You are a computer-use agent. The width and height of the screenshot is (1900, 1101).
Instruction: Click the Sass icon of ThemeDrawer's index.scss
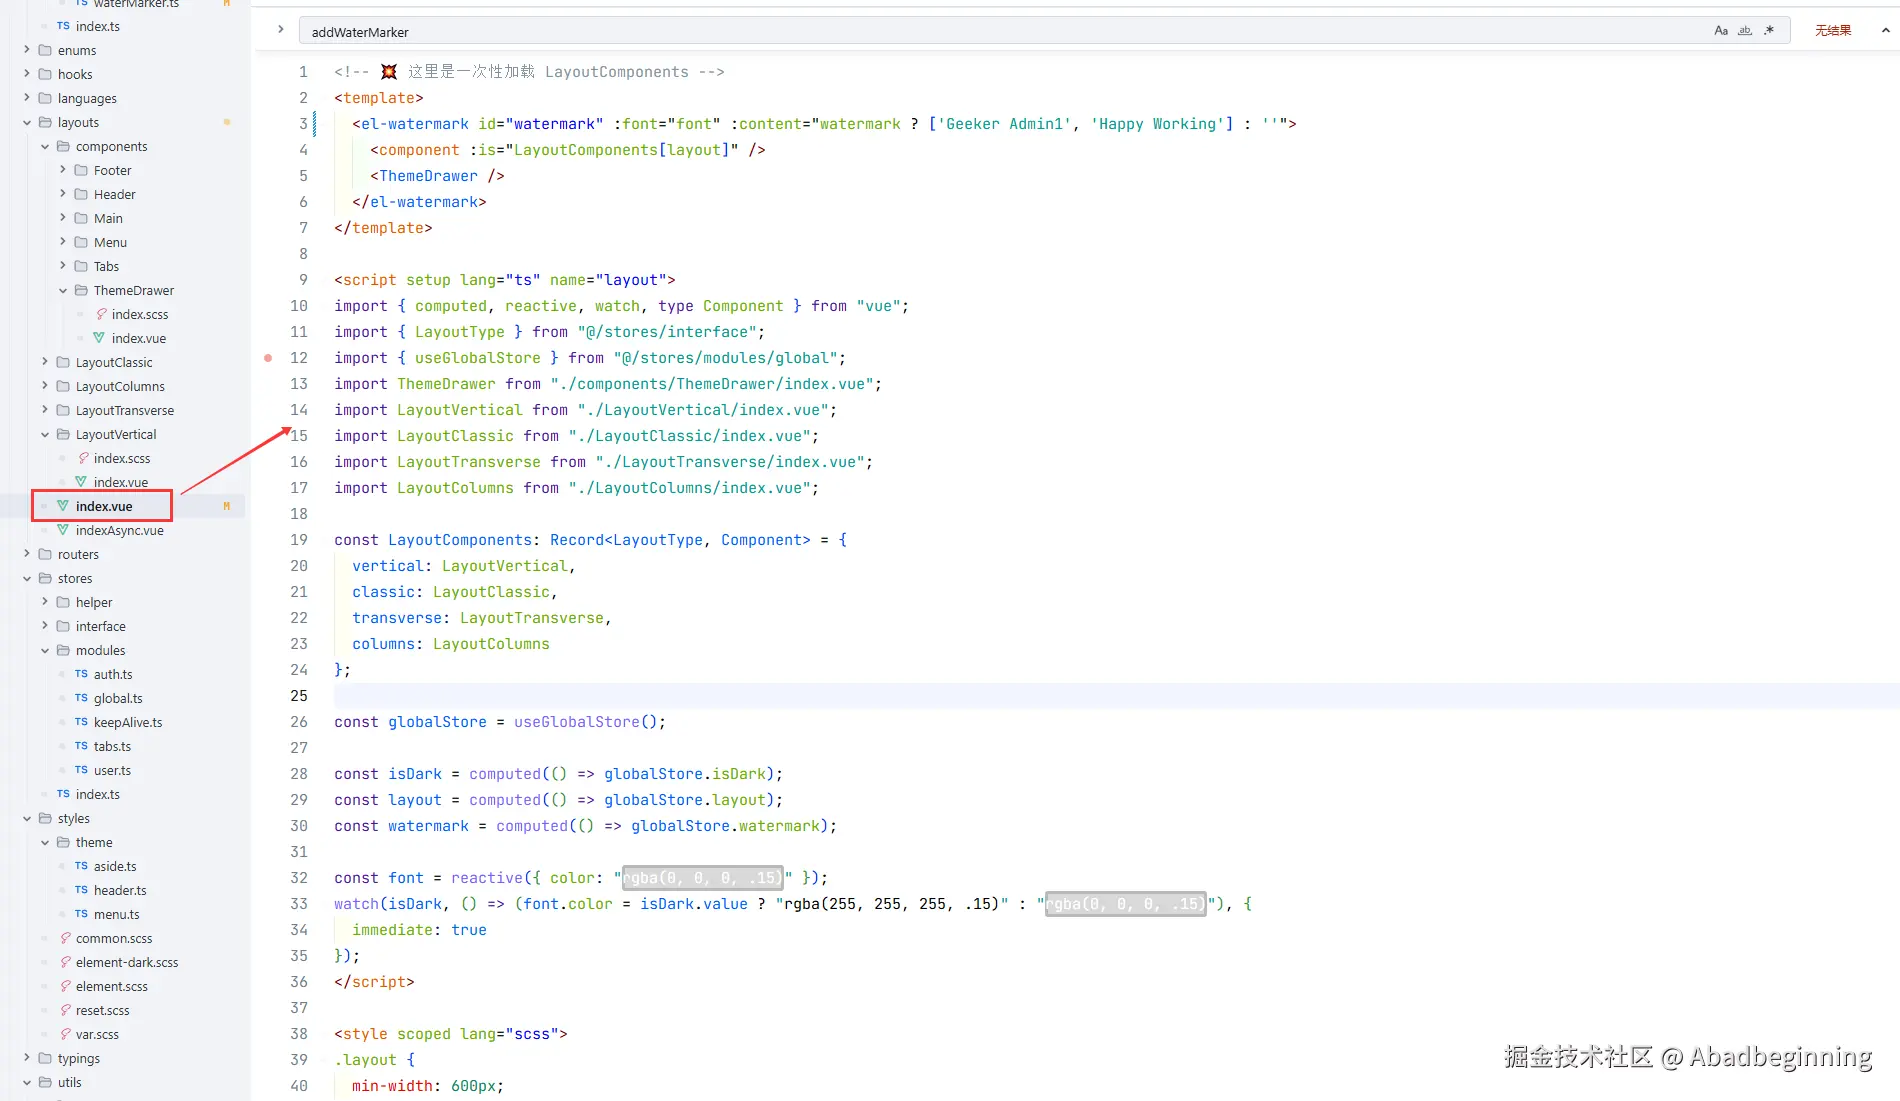pos(101,314)
